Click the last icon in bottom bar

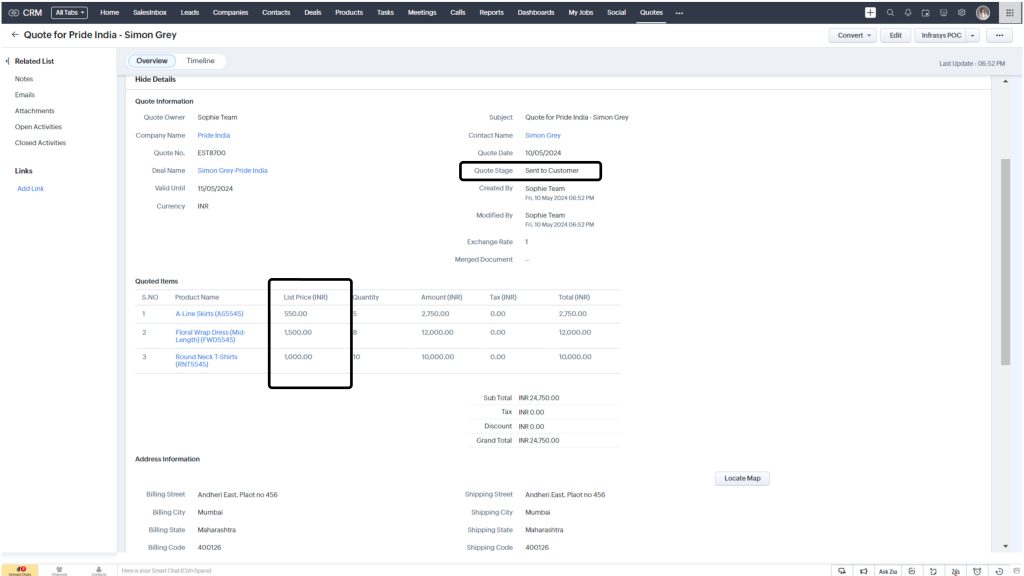(x=1016, y=571)
